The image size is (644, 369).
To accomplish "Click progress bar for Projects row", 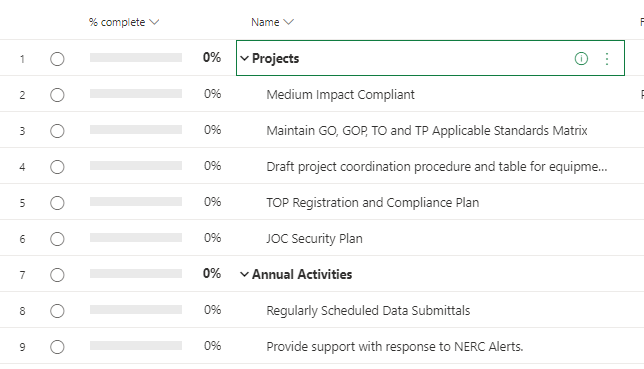I will pos(136,58).
